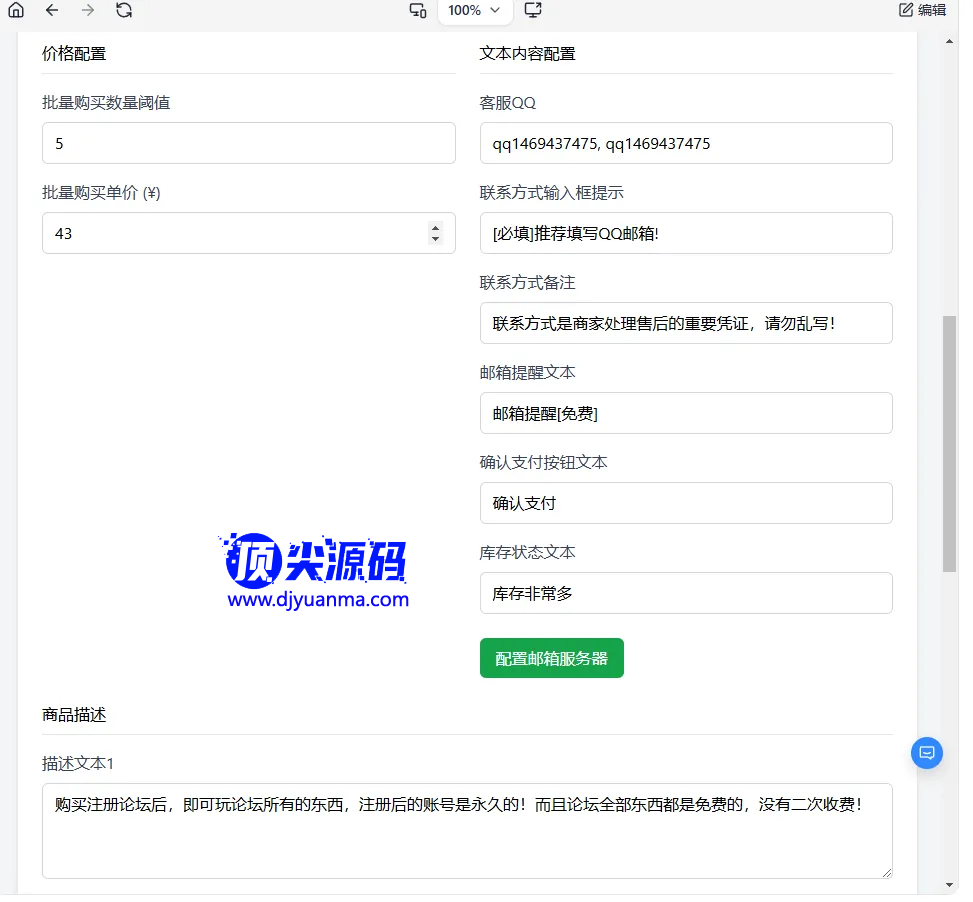The height and width of the screenshot is (902, 973).
Task: Click the vertical page scrollbar thumb
Action: pos(949,443)
